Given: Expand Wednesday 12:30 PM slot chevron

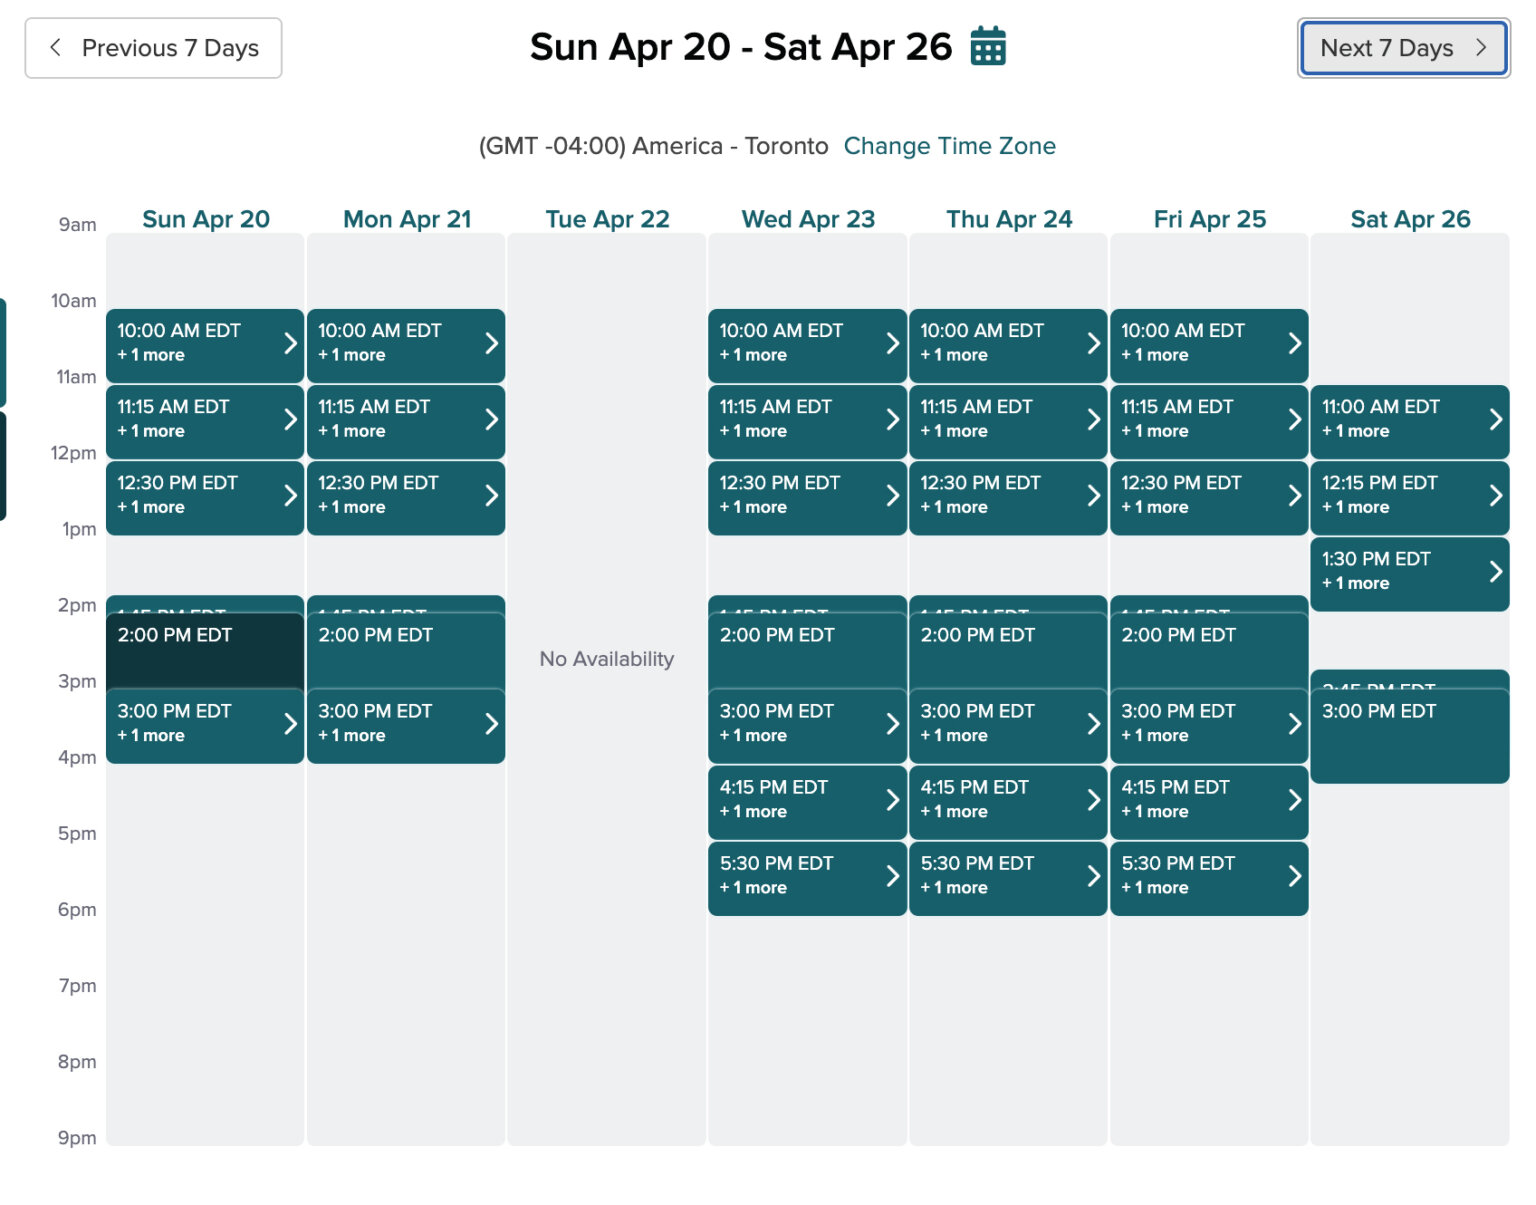Looking at the screenshot, I should click(x=892, y=495).
